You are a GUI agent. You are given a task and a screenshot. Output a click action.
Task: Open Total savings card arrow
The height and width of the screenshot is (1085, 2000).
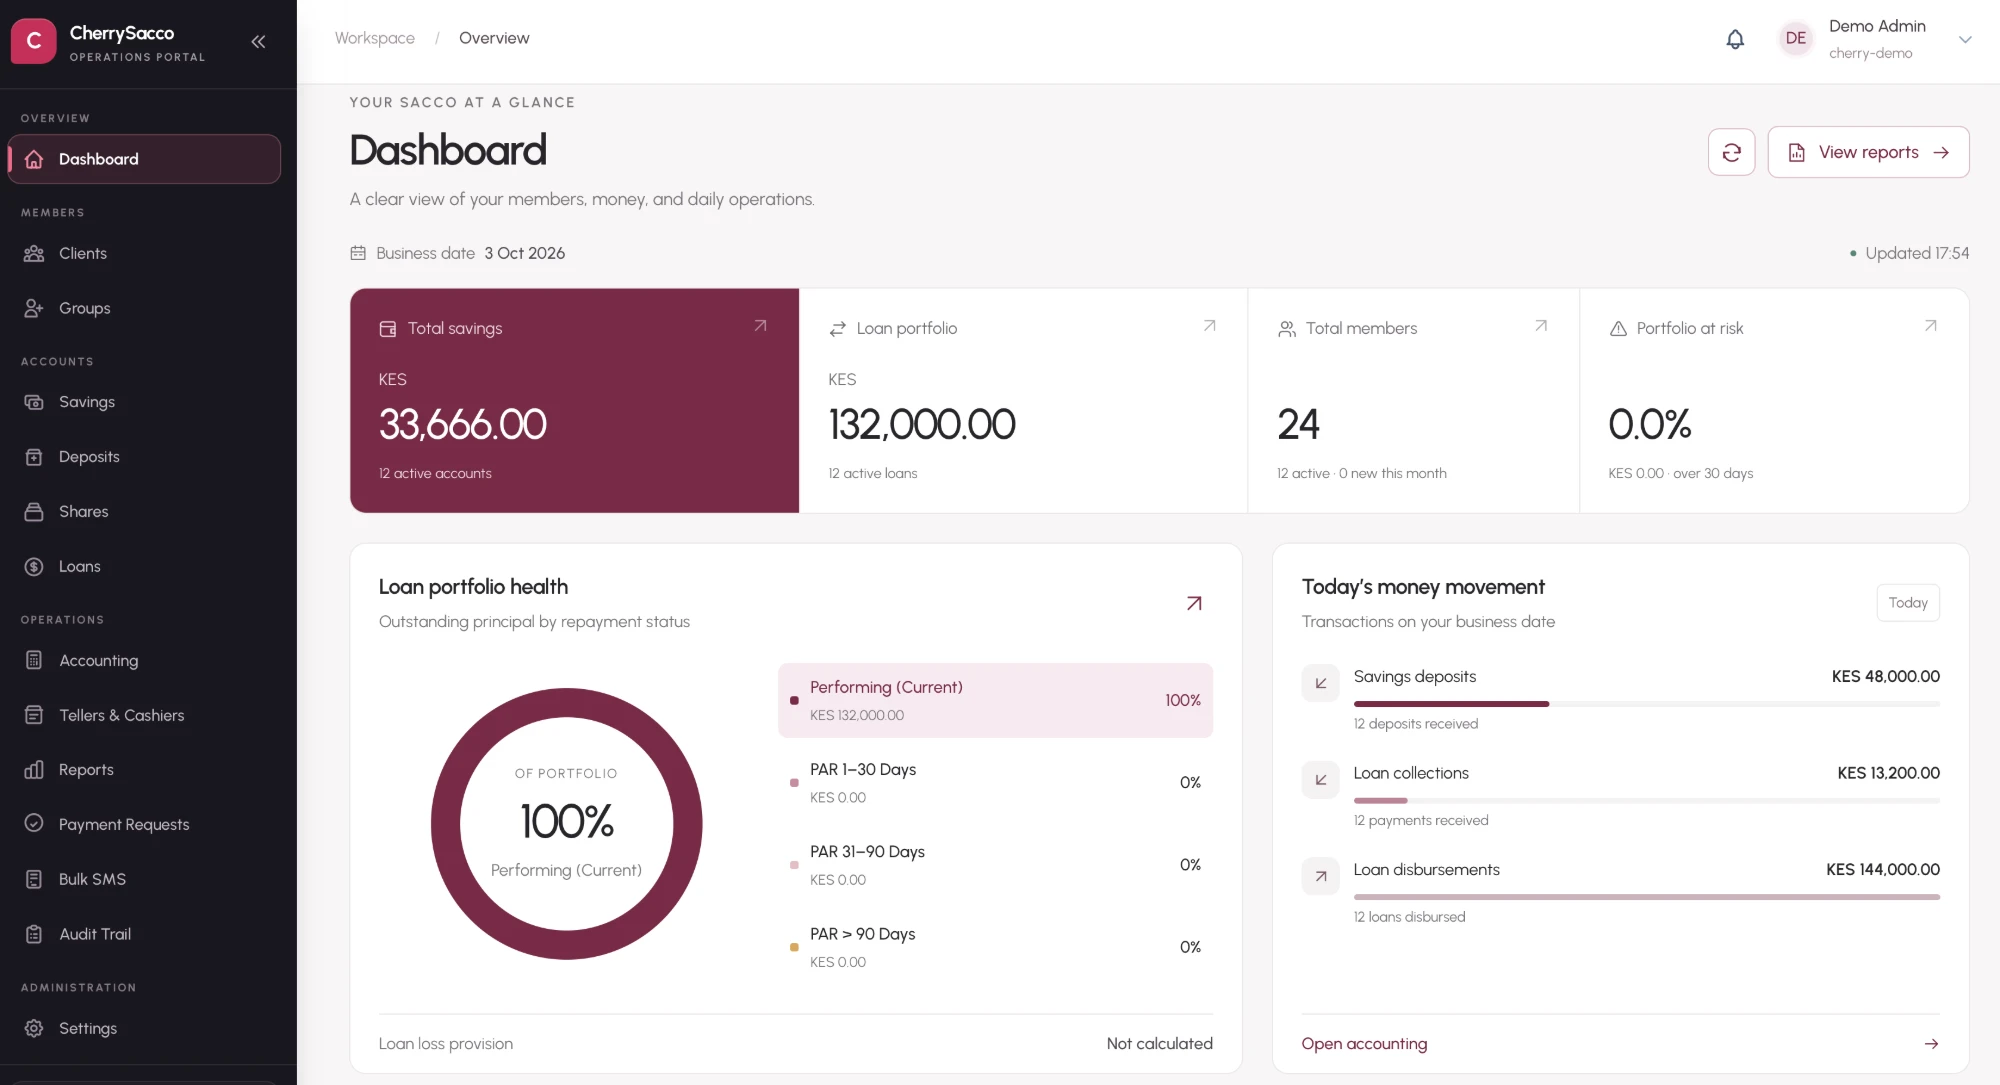point(760,326)
